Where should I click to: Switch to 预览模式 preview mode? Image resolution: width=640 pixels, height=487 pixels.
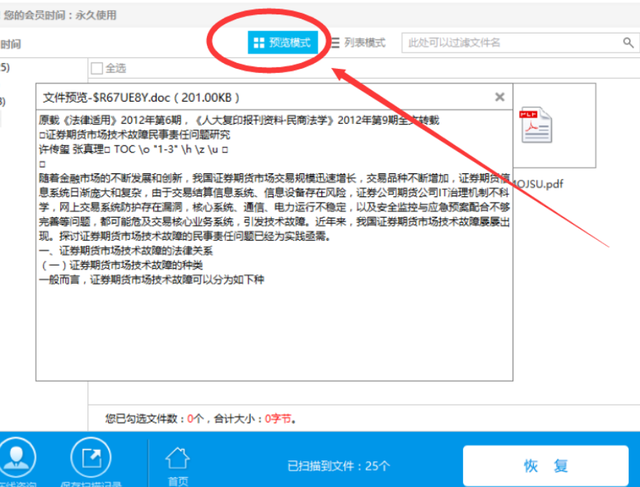[x=282, y=42]
